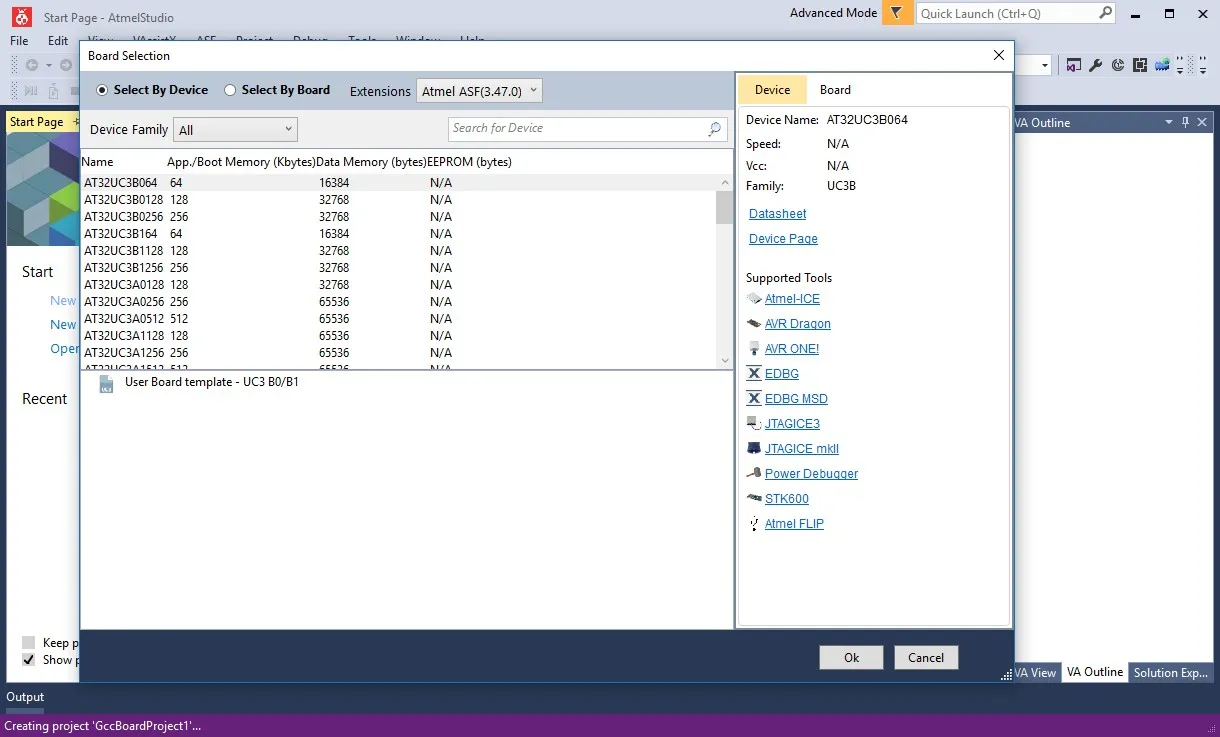Click the Atmel-ICE tool icon
1220x737 pixels.
tap(754, 299)
